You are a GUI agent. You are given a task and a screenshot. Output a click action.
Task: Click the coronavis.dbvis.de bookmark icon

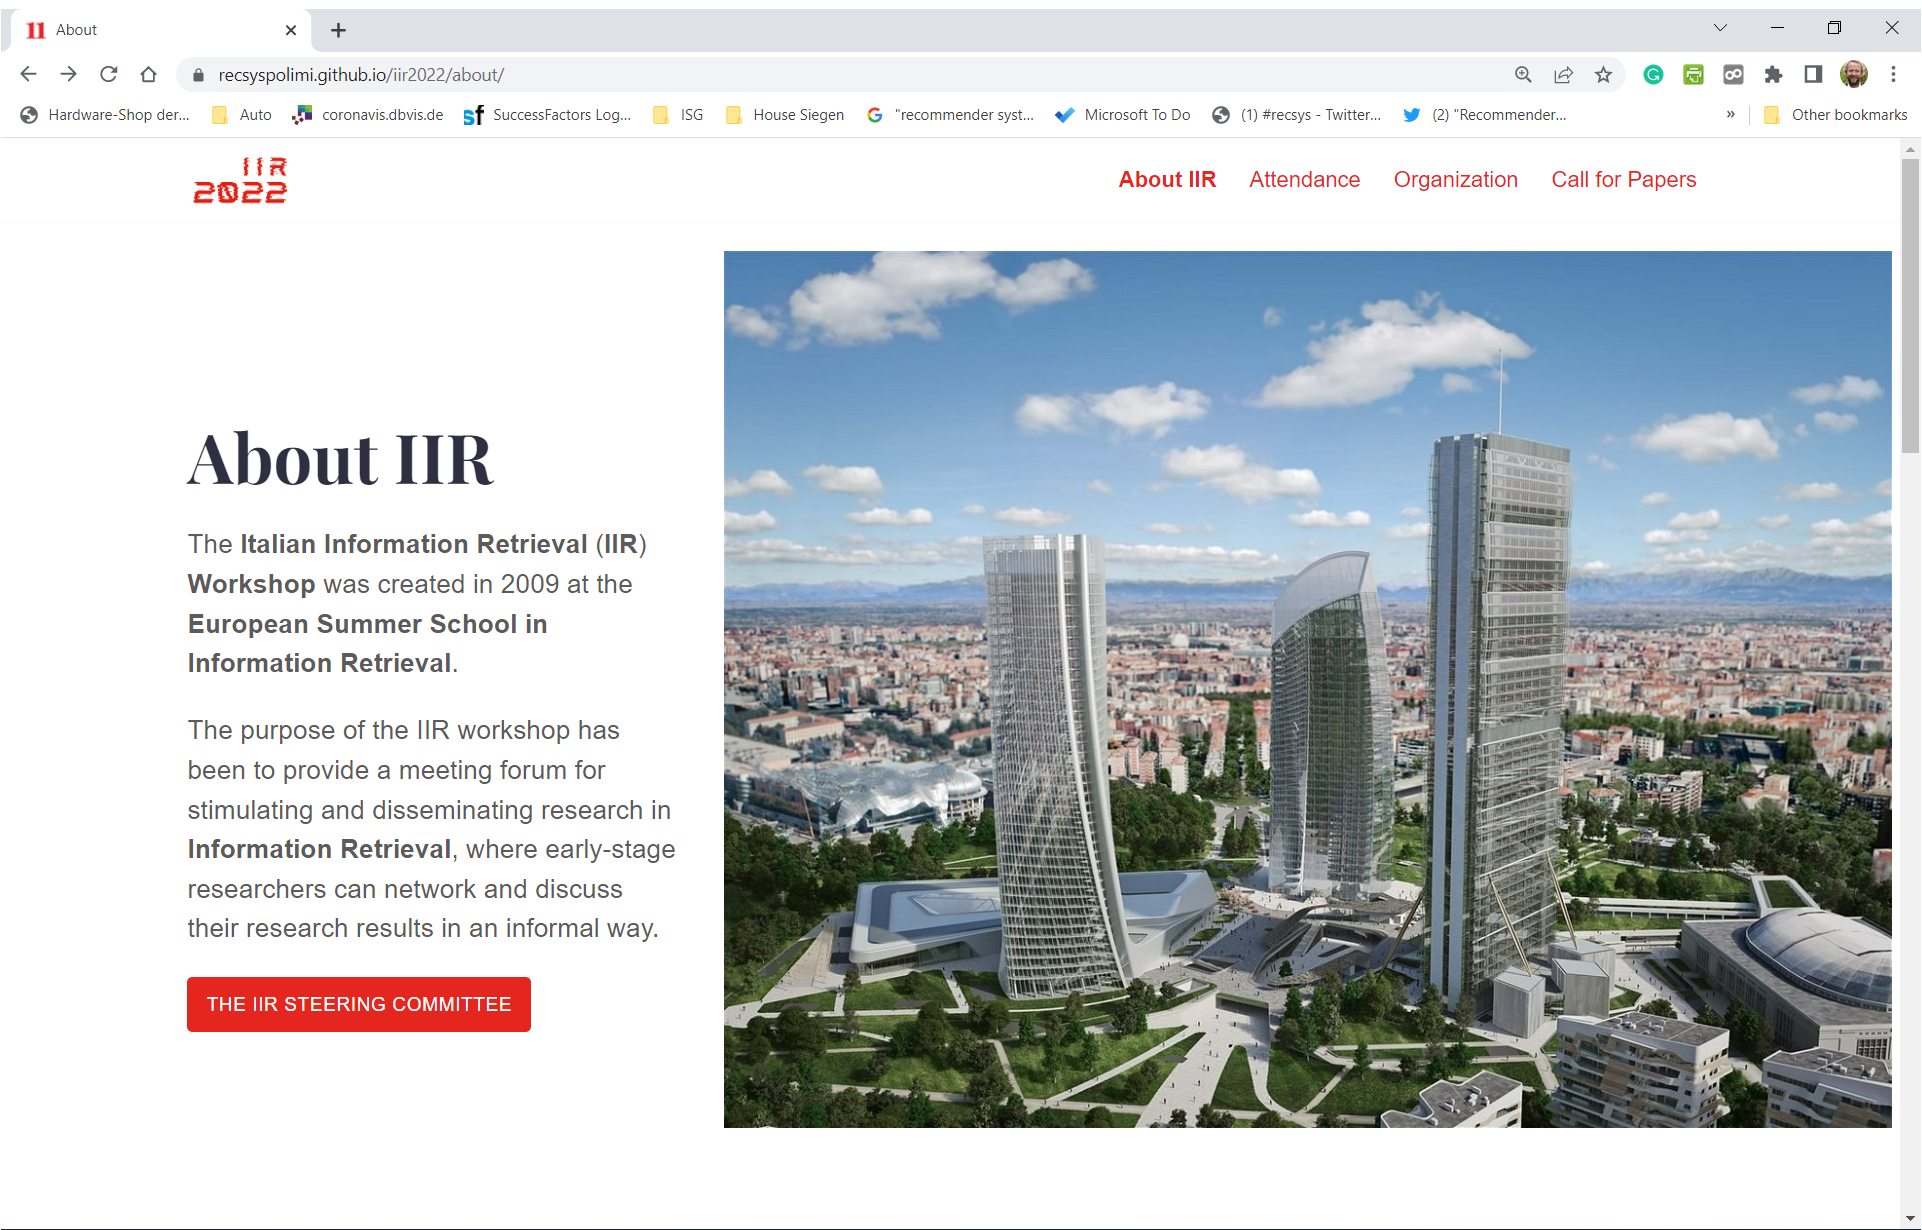(303, 115)
